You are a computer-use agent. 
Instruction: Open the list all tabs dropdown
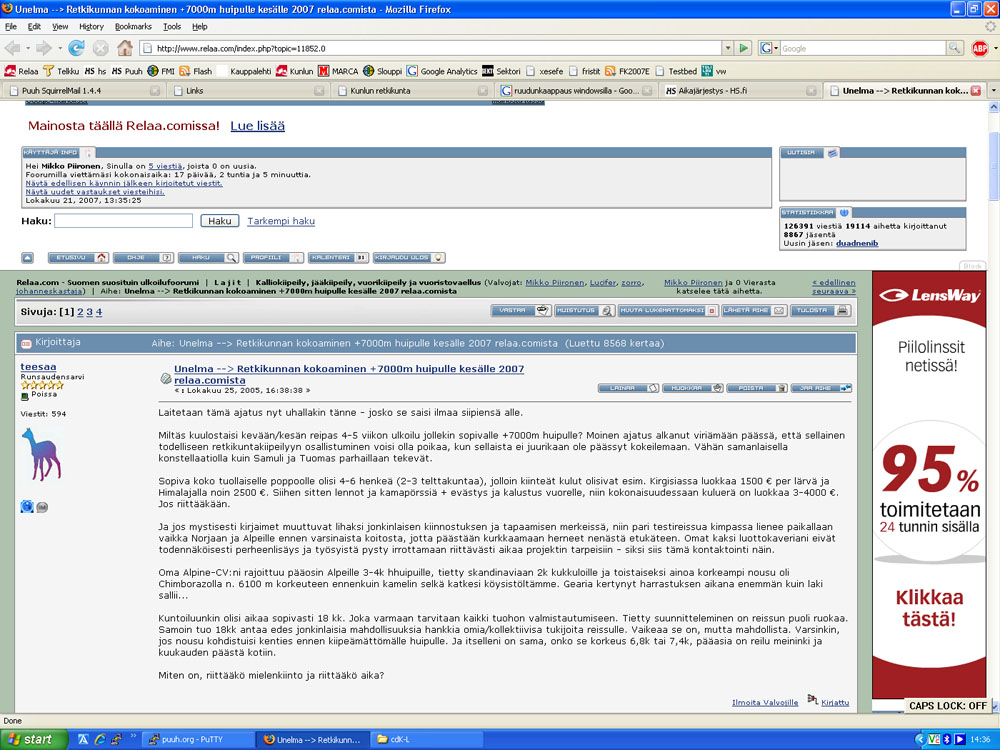[992, 91]
